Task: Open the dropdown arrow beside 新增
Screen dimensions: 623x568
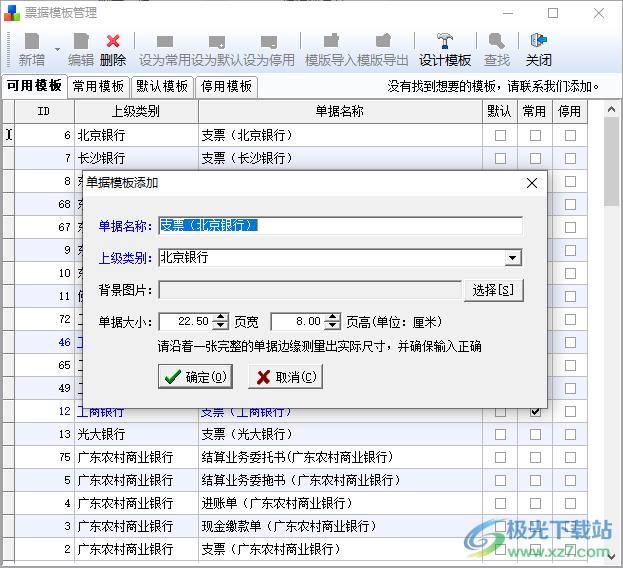Action: point(58,48)
